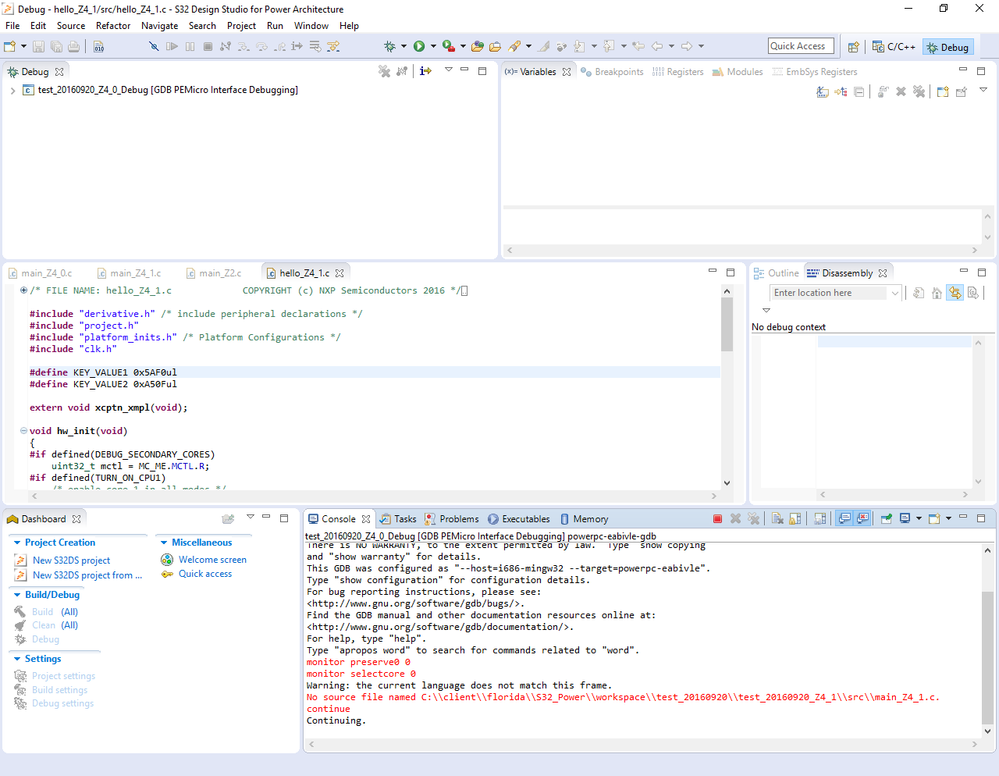Expand the folded file header comment

(x=24, y=291)
